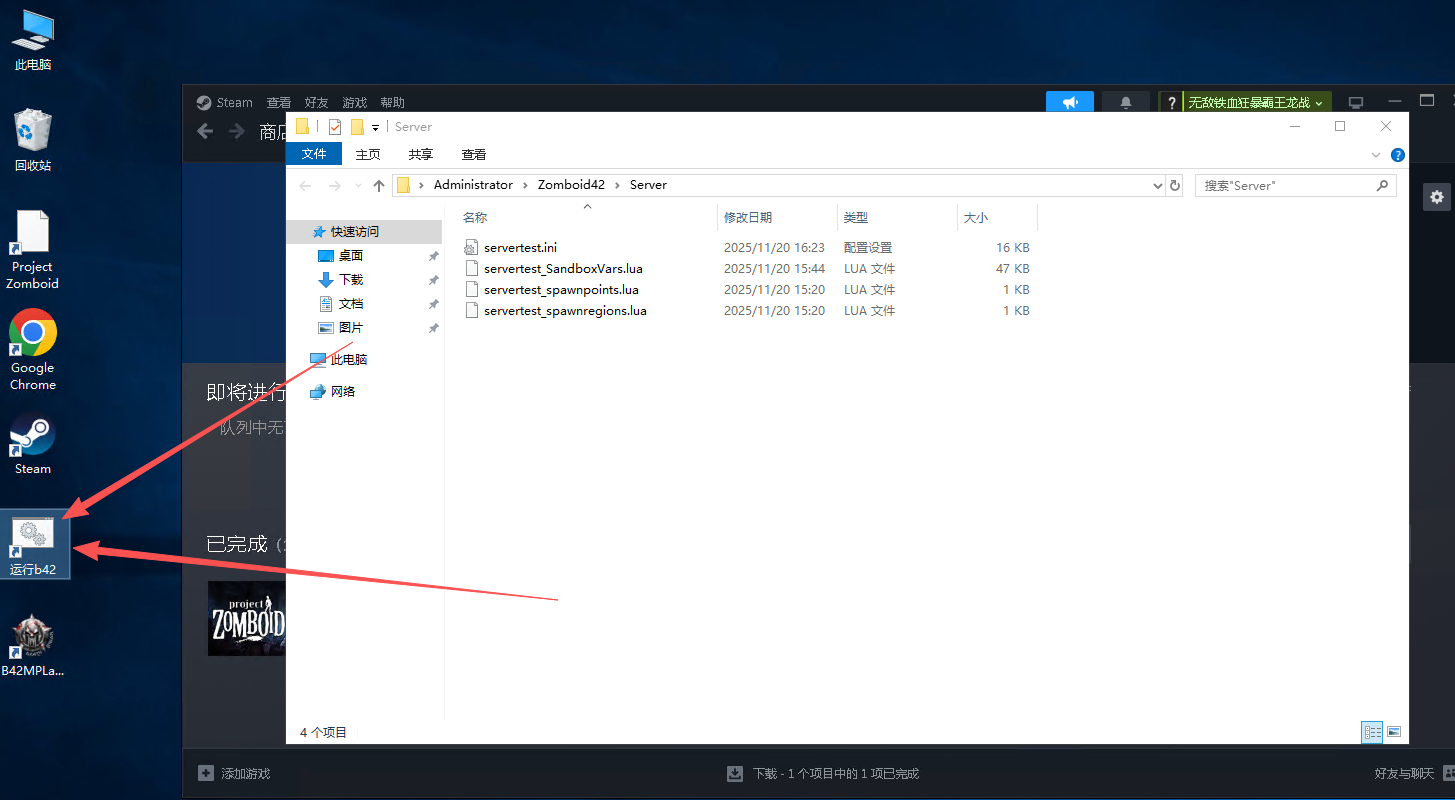Click the Steam settings gear icon
The height and width of the screenshot is (800, 1455).
tap(1436, 197)
